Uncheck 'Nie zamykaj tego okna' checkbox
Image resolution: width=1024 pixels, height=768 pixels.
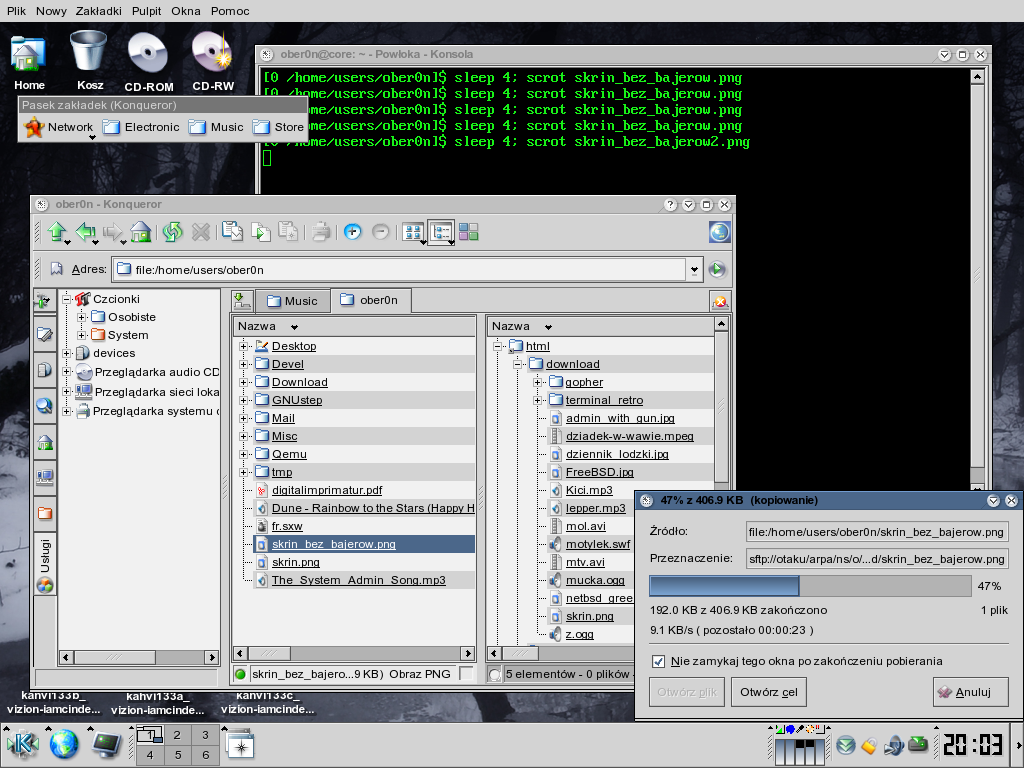658,661
